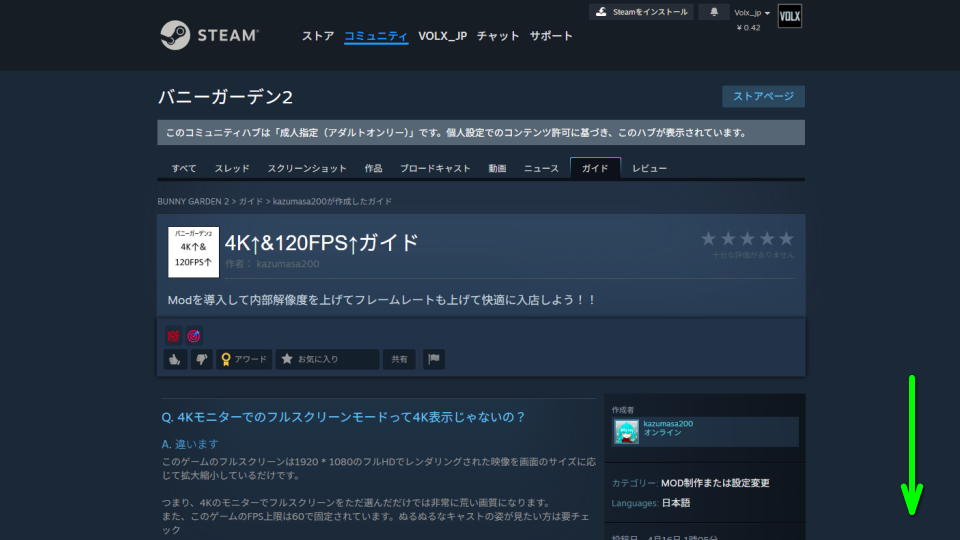Add guide to favorites with お気に入り

[x=327, y=359]
